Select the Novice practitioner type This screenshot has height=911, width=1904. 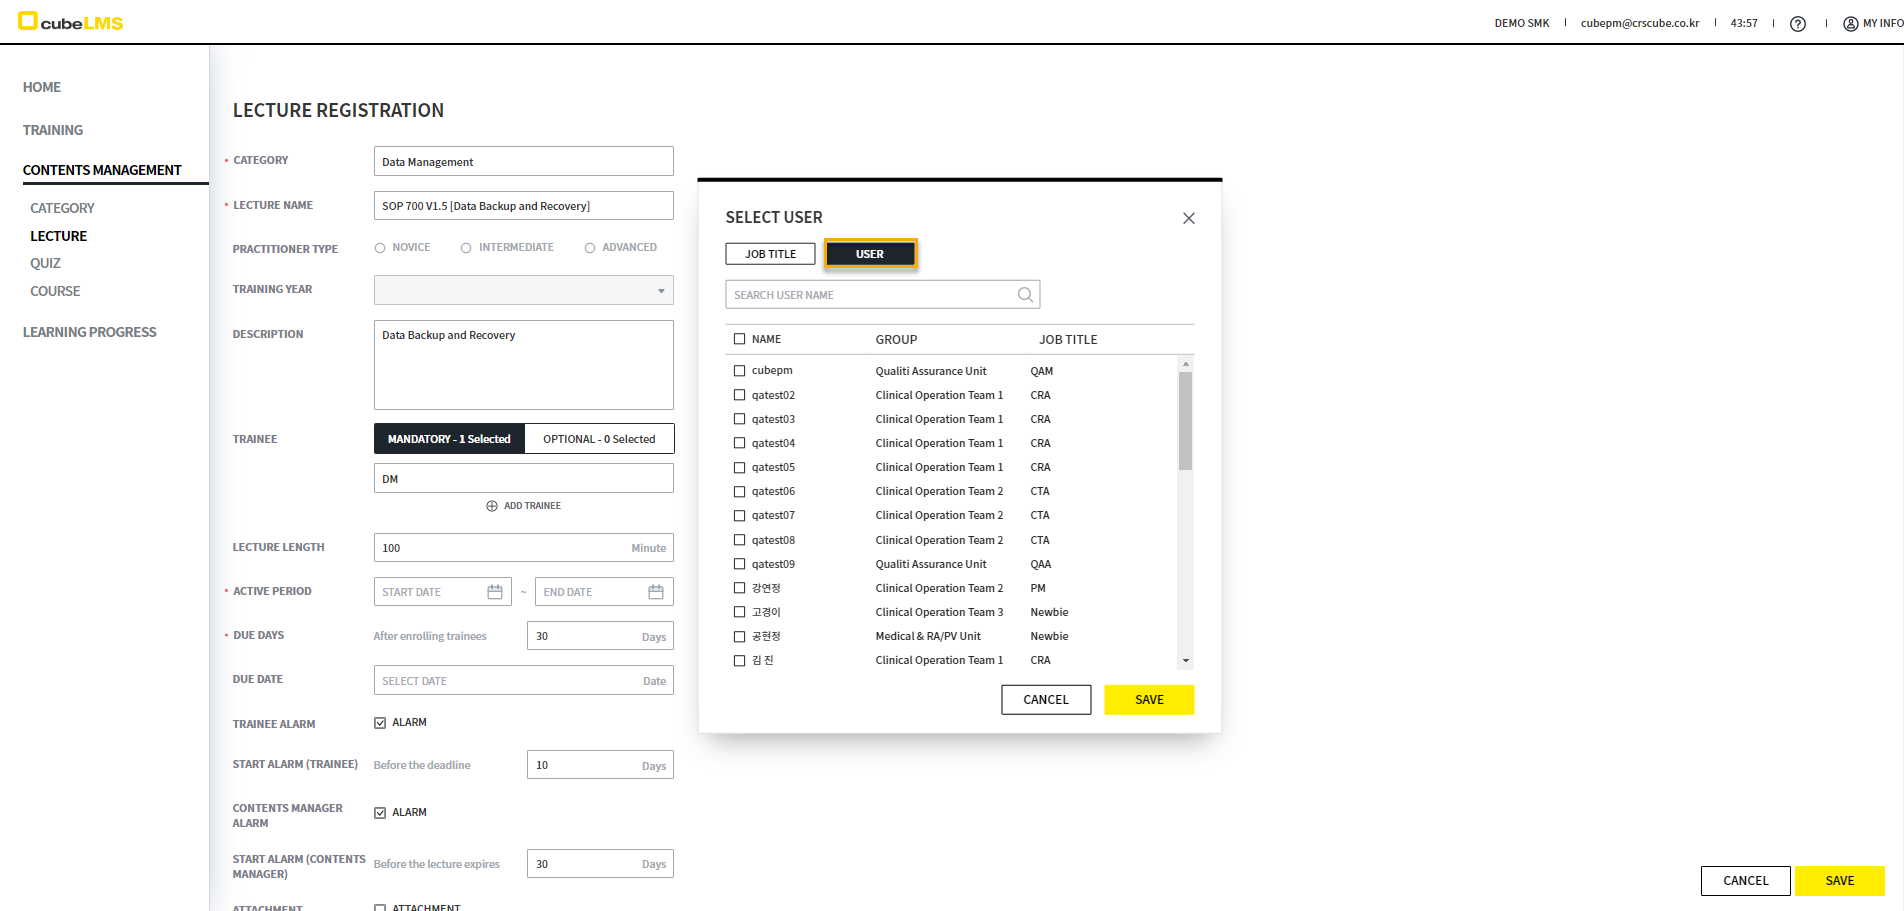pyautogui.click(x=380, y=248)
